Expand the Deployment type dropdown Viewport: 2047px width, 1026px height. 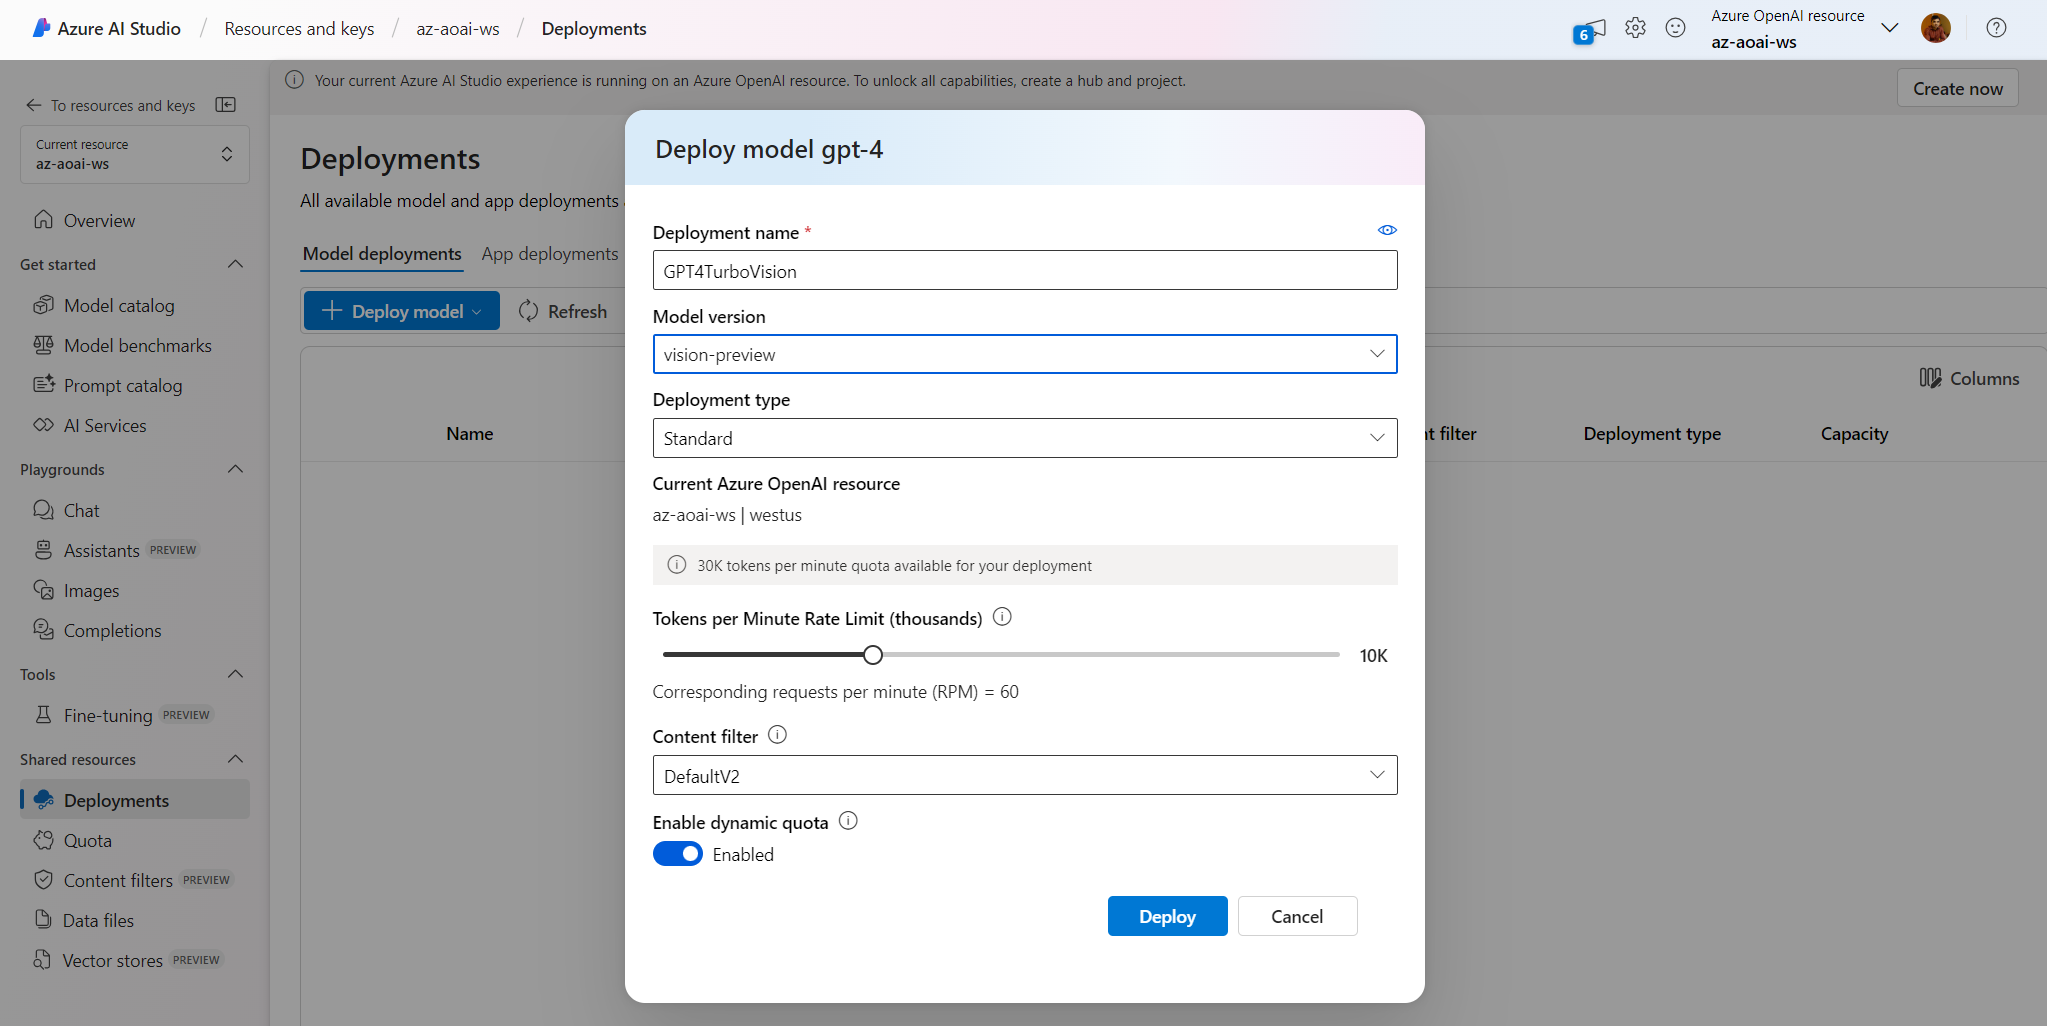click(1024, 438)
